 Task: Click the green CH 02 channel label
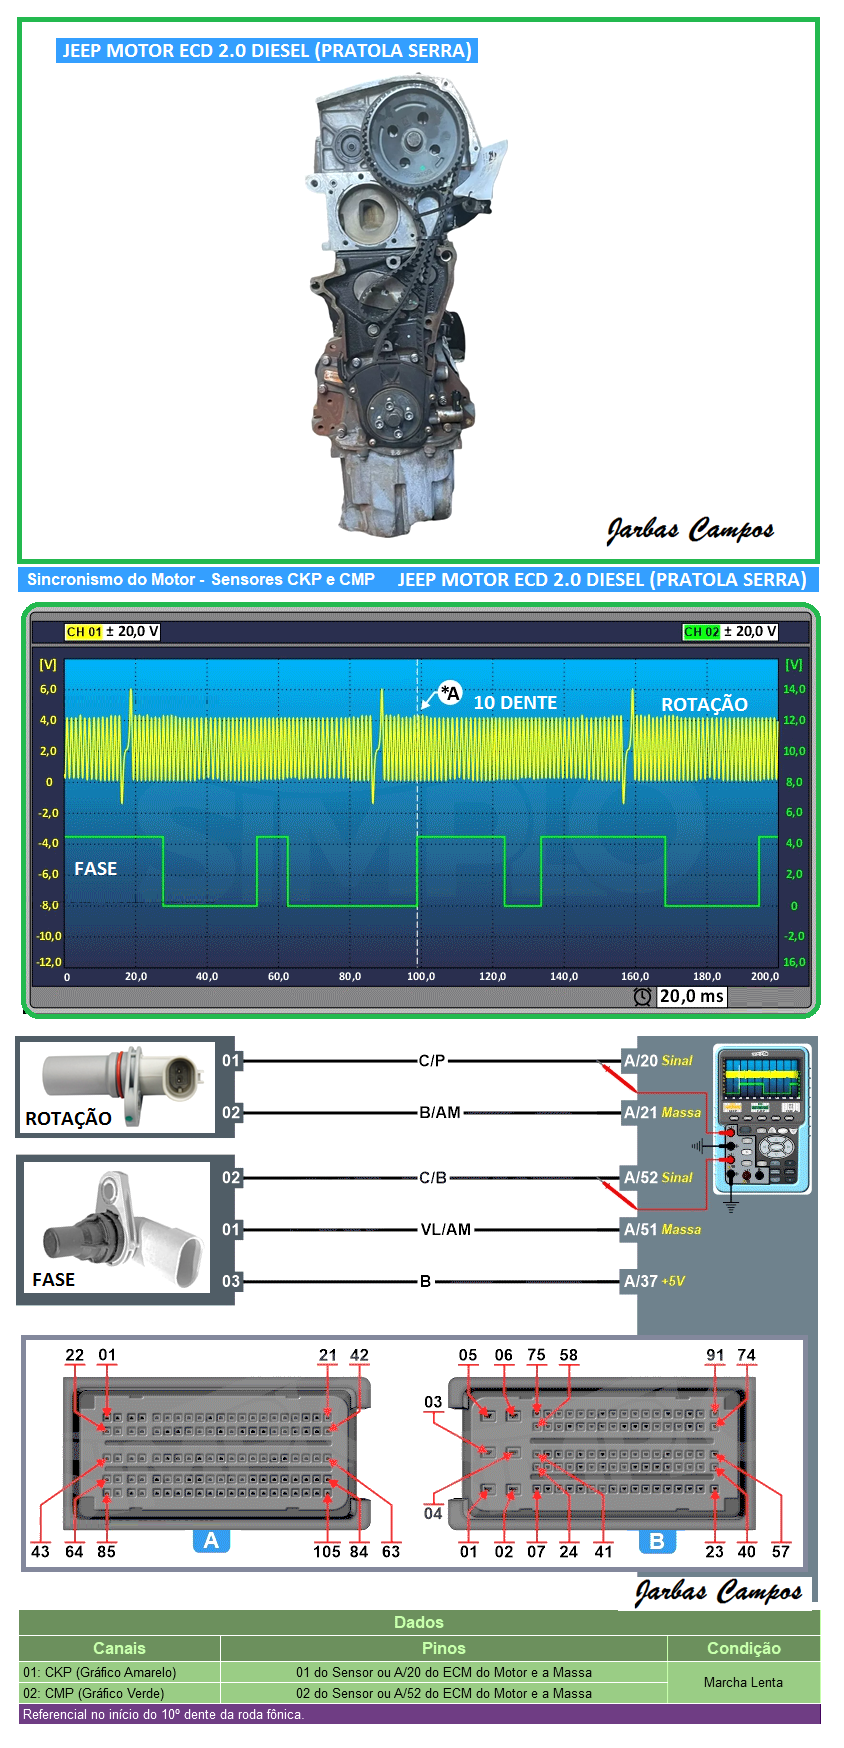coord(701,632)
